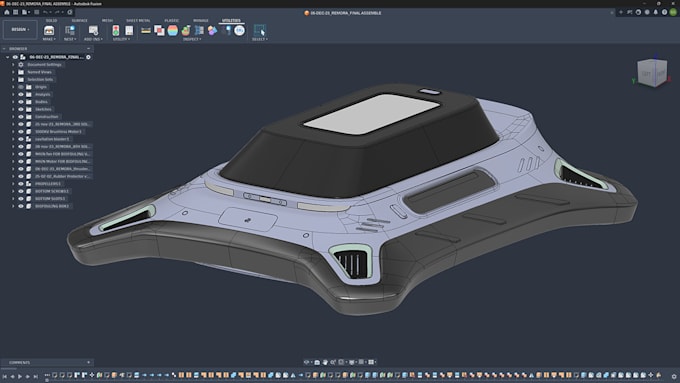Click the Measure ruler tool

[146, 30]
